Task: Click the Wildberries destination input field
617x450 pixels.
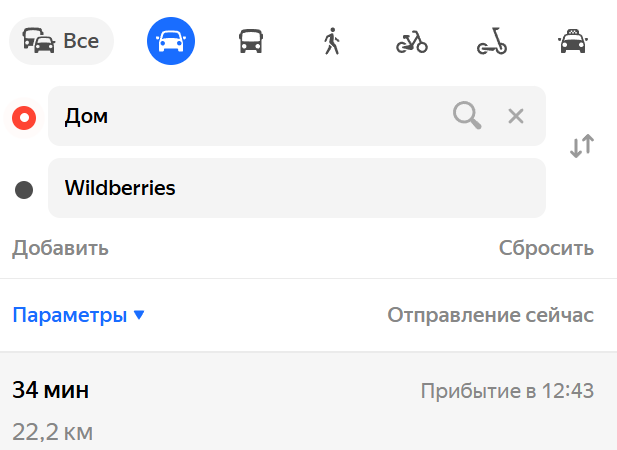Action: (296, 188)
